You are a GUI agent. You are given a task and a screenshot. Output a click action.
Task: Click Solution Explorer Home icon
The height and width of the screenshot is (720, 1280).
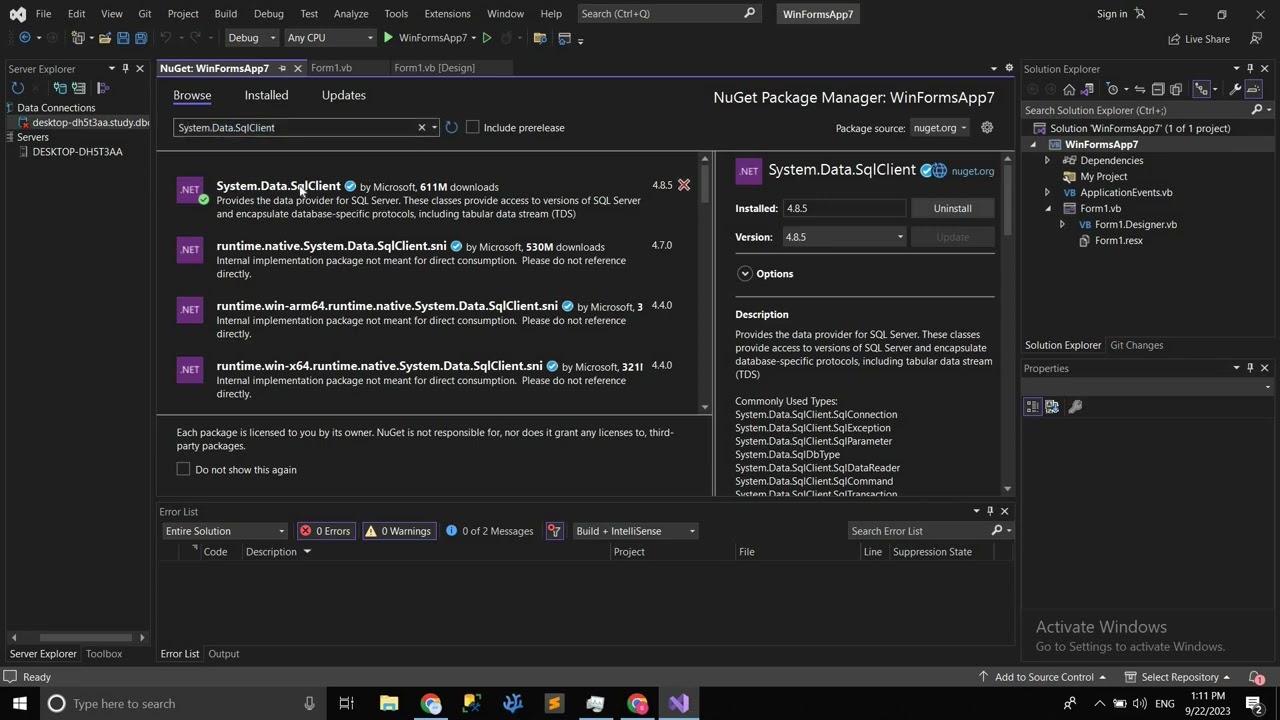[1069, 89]
